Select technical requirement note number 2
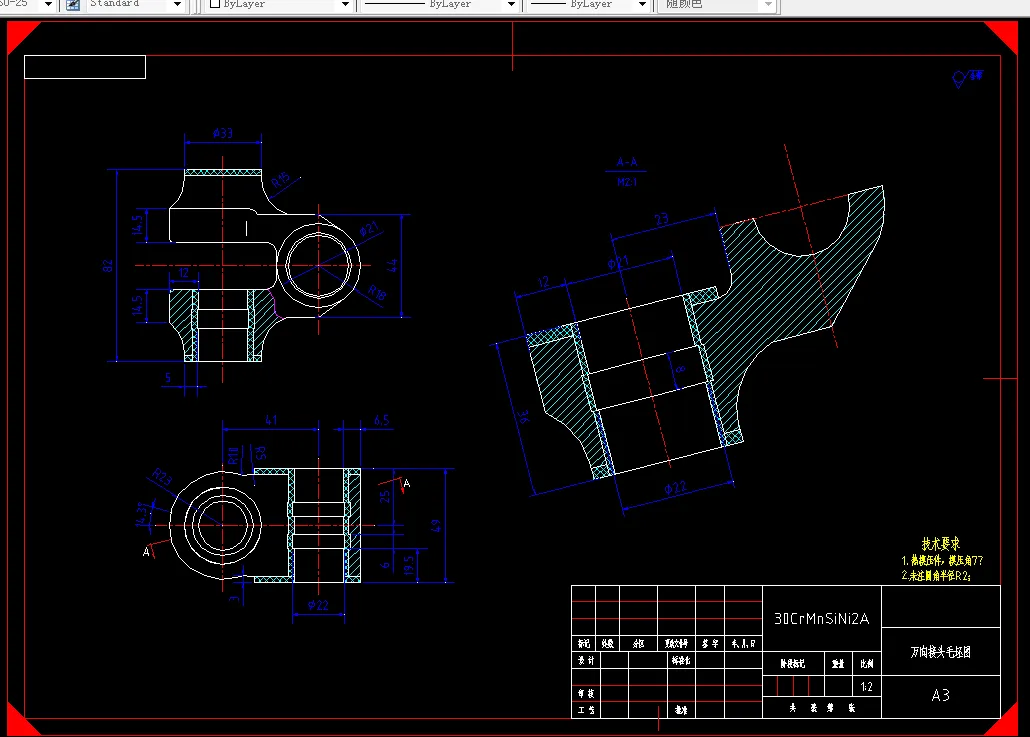 [936, 576]
